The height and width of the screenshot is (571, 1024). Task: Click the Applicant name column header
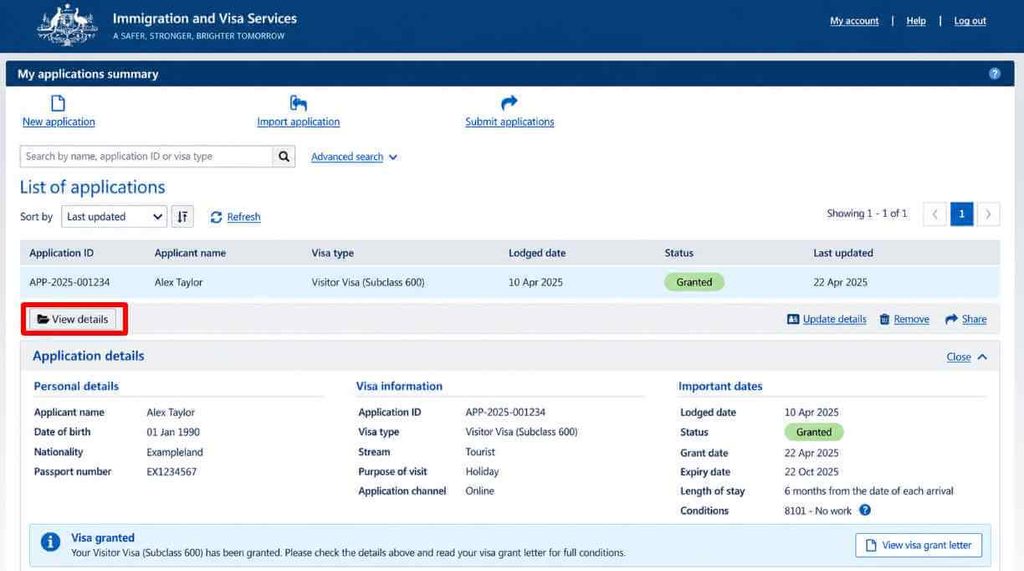[190, 253]
